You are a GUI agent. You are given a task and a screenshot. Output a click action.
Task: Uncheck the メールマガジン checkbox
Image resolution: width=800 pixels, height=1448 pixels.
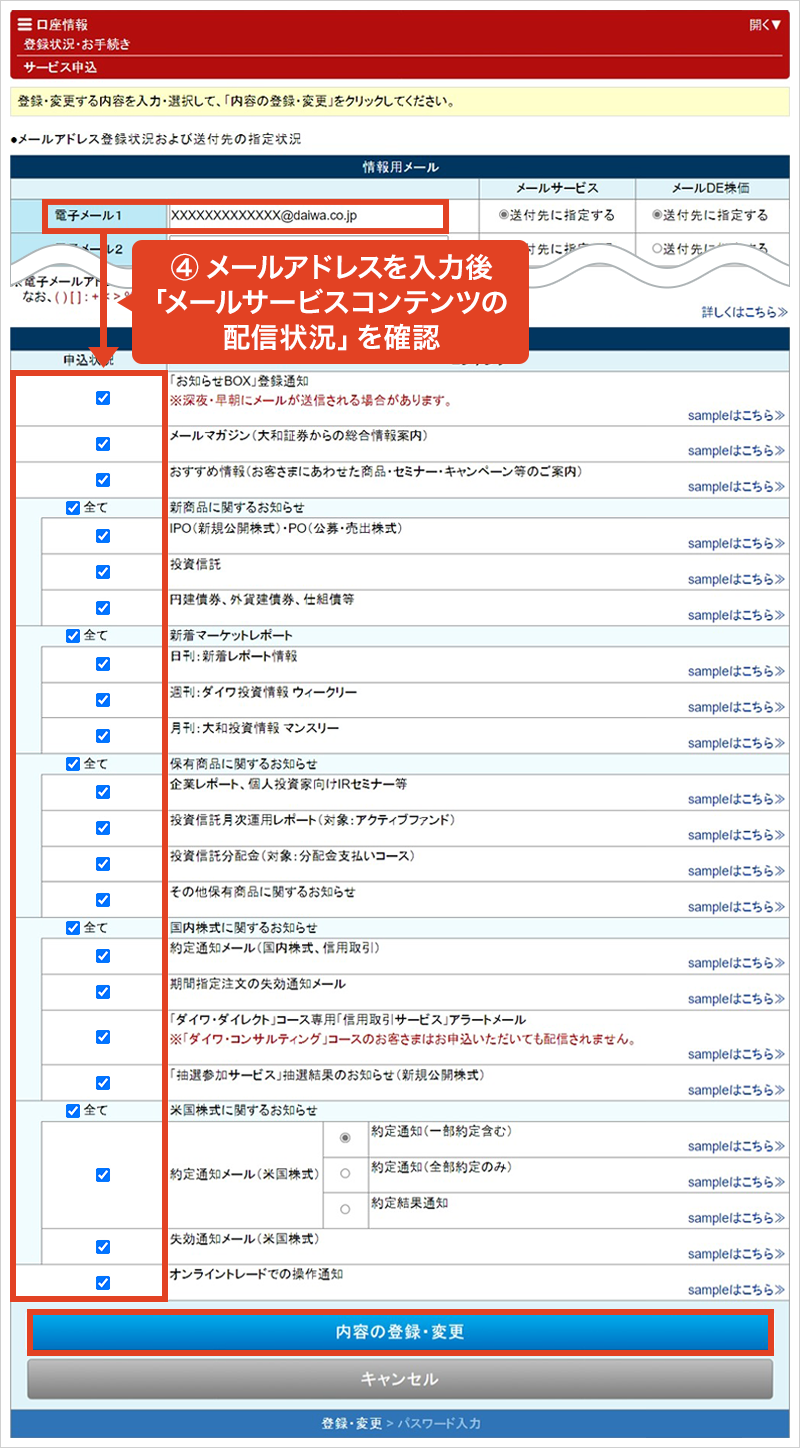click(x=102, y=443)
